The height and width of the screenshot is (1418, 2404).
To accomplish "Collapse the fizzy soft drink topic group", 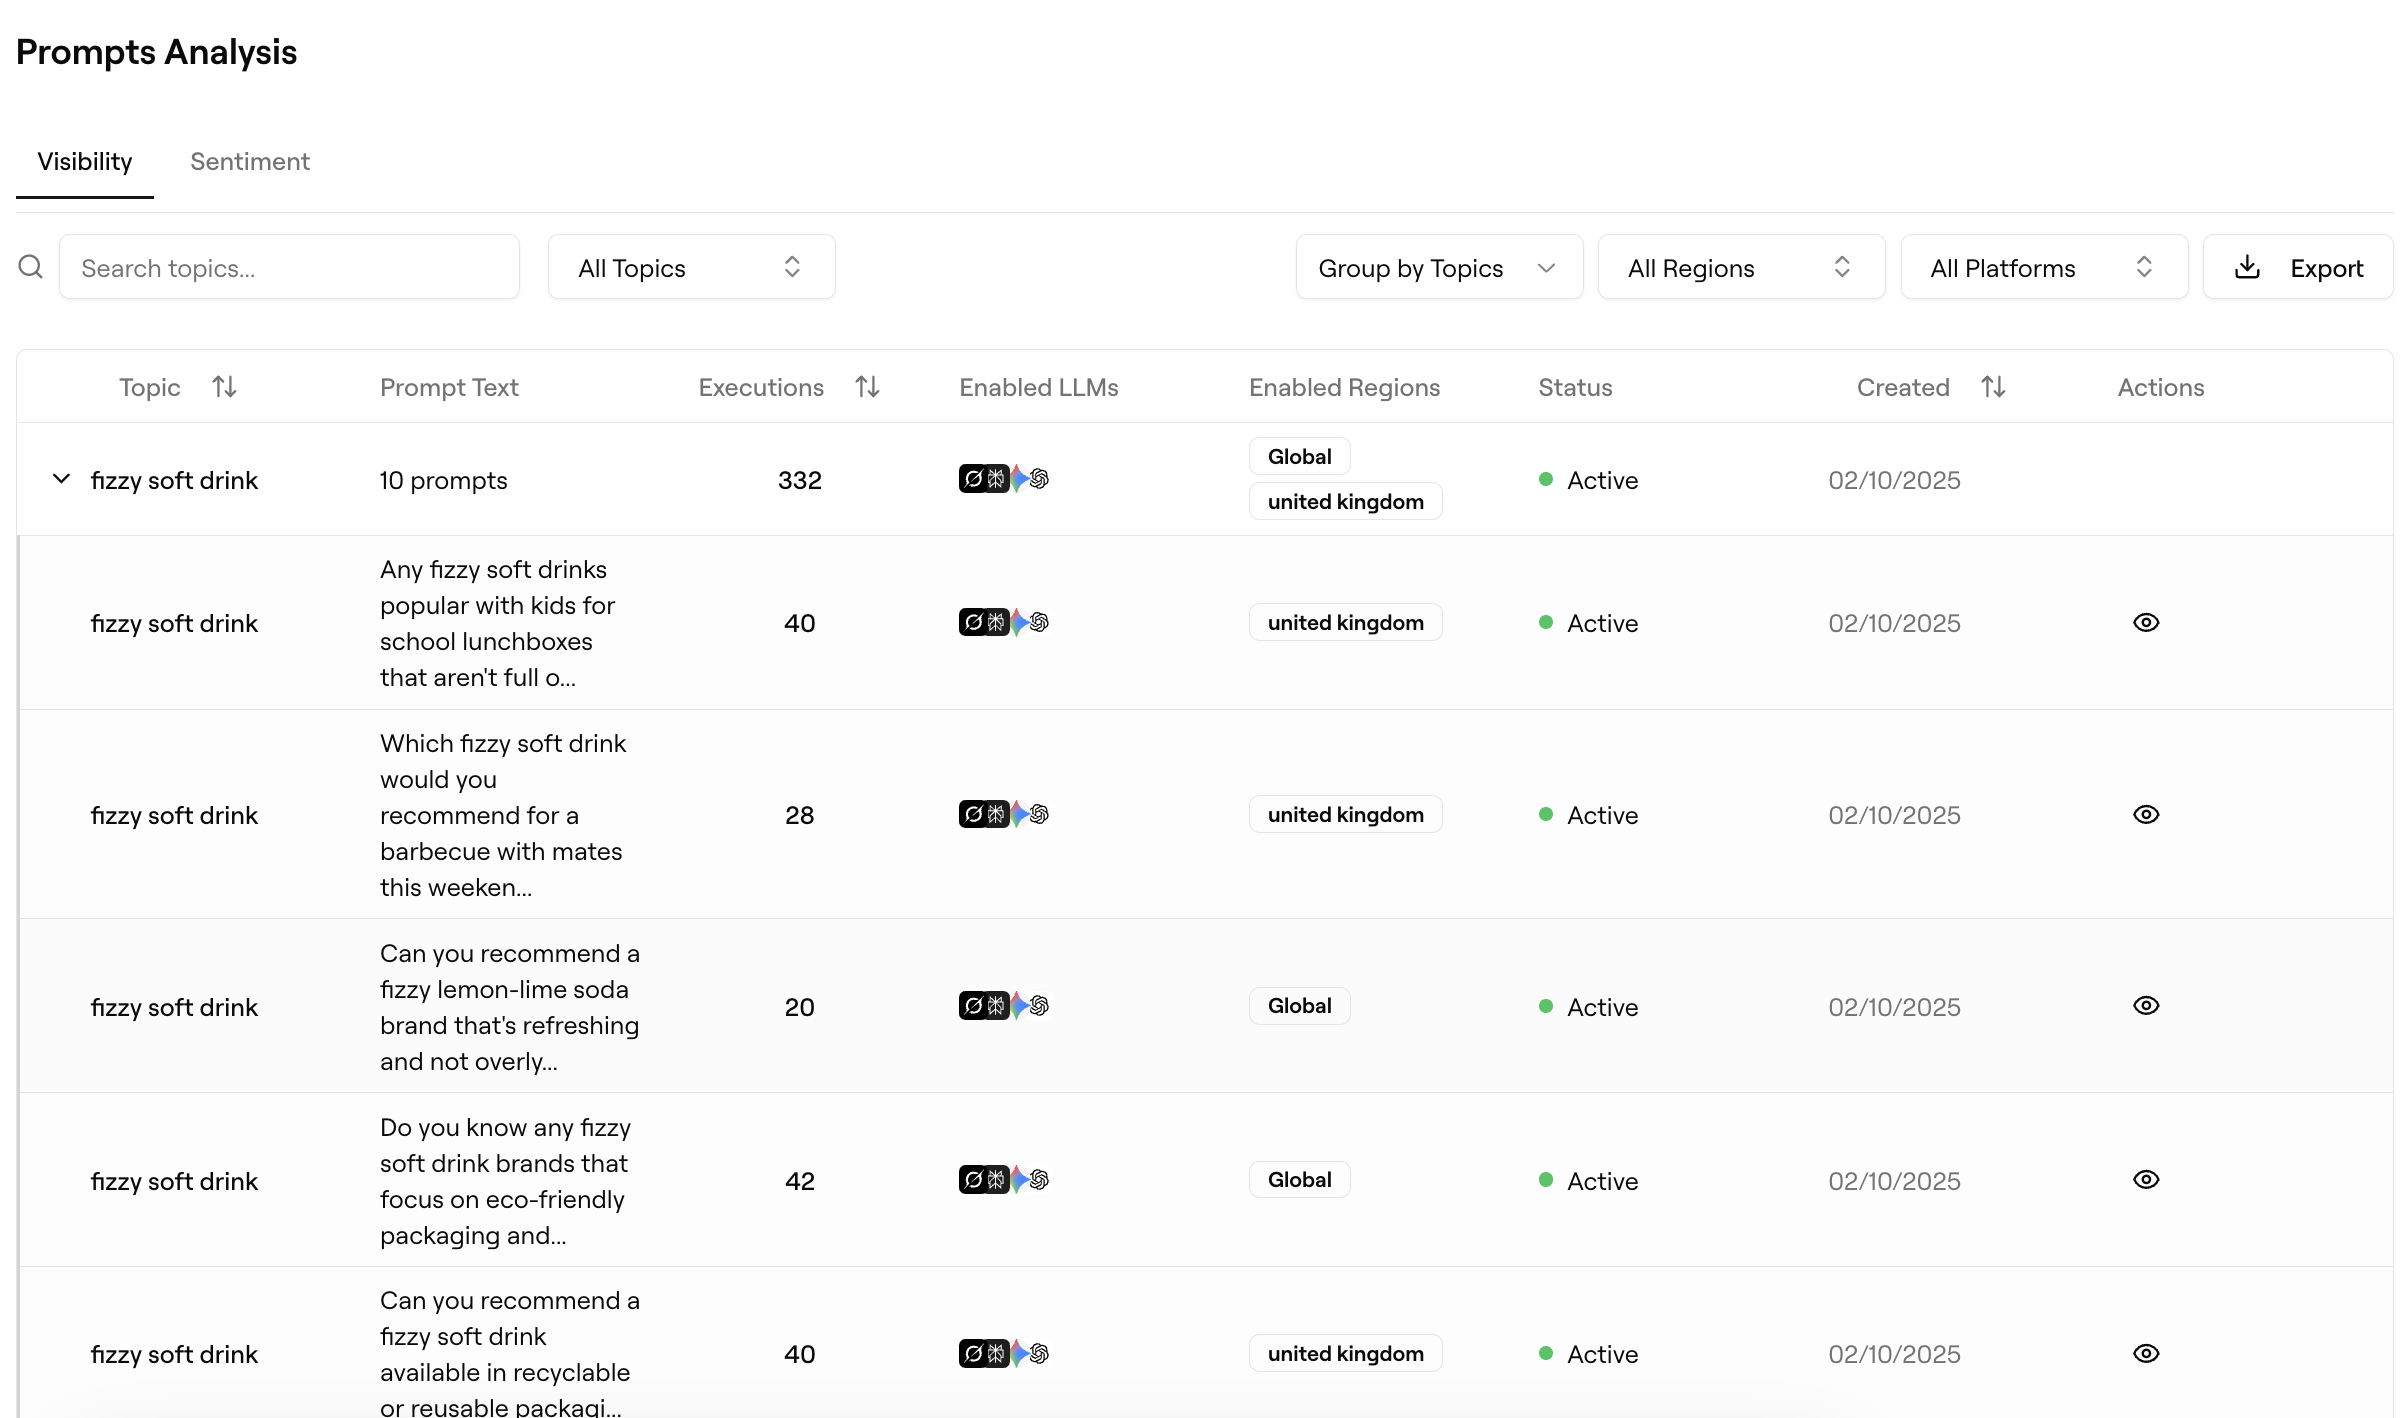I will coord(61,479).
